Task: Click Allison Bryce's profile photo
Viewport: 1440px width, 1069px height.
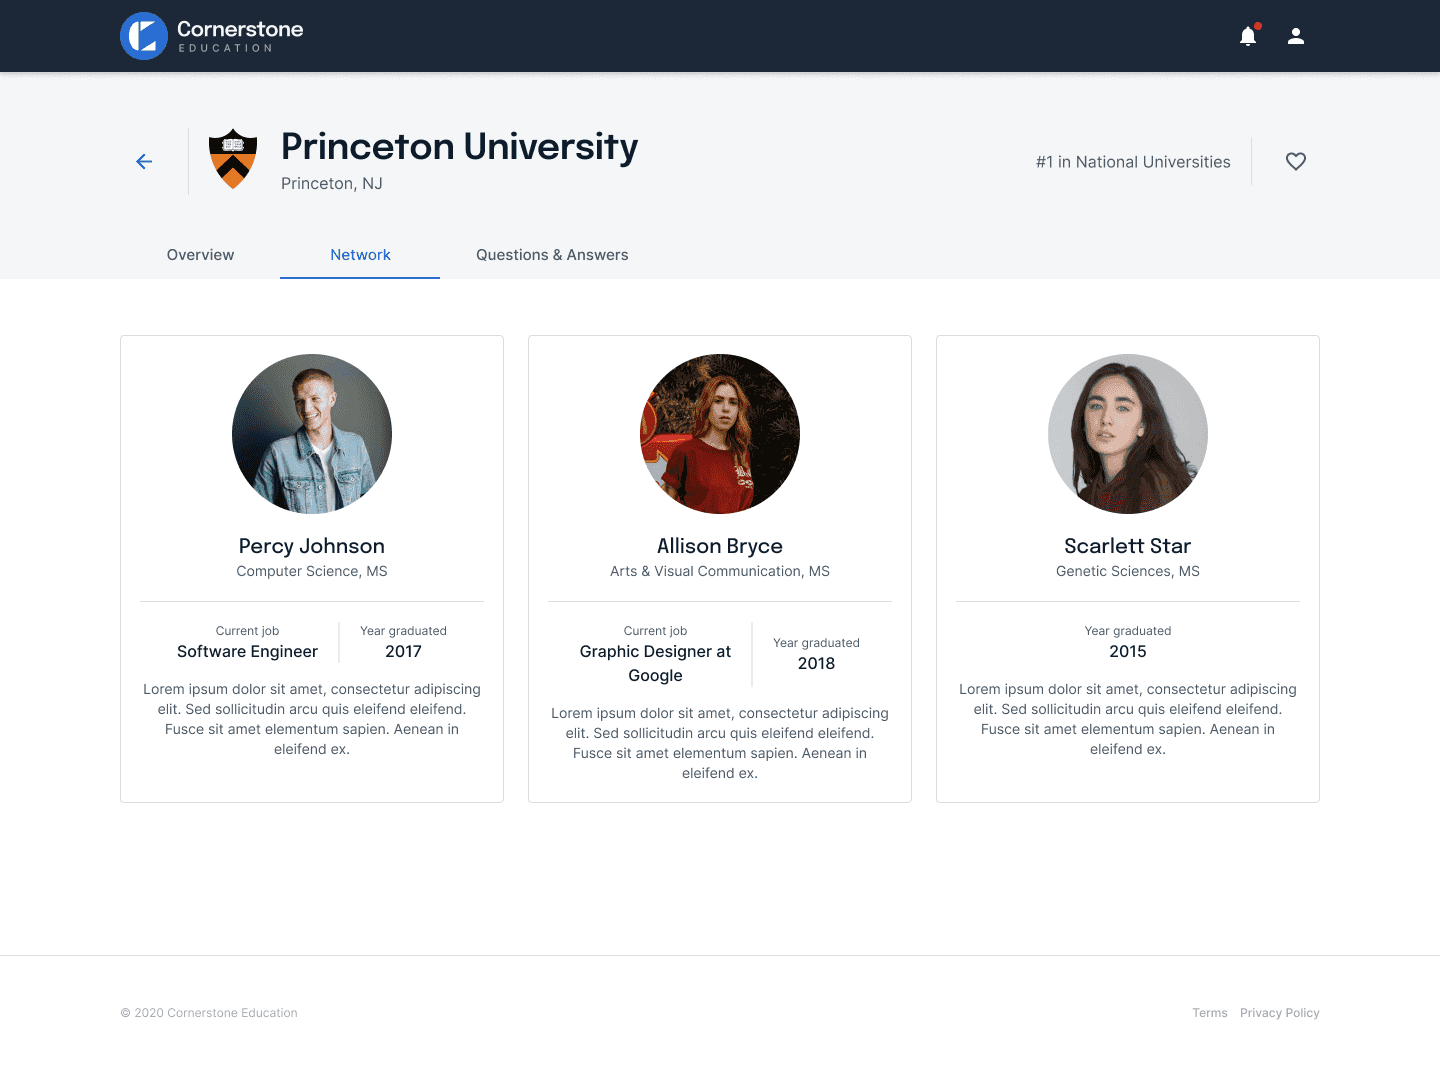Action: pos(719,433)
